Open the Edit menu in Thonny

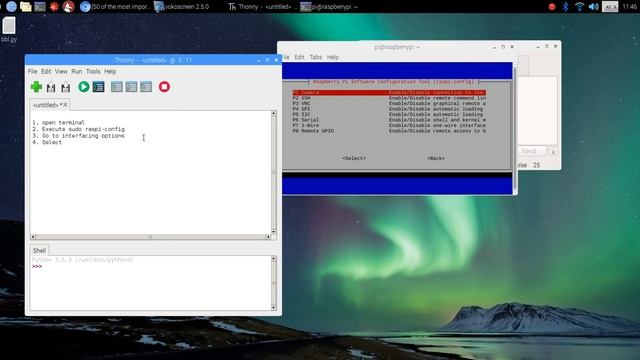click(x=46, y=71)
